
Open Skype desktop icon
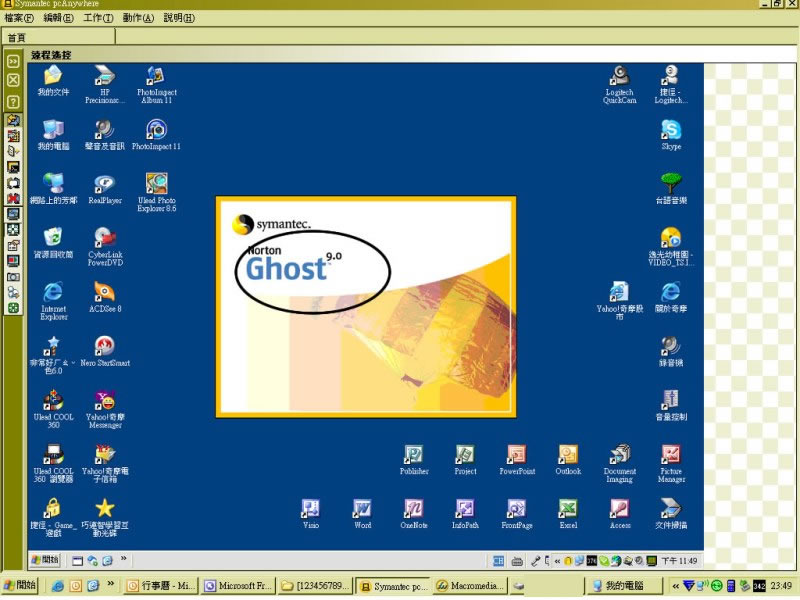coord(671,135)
